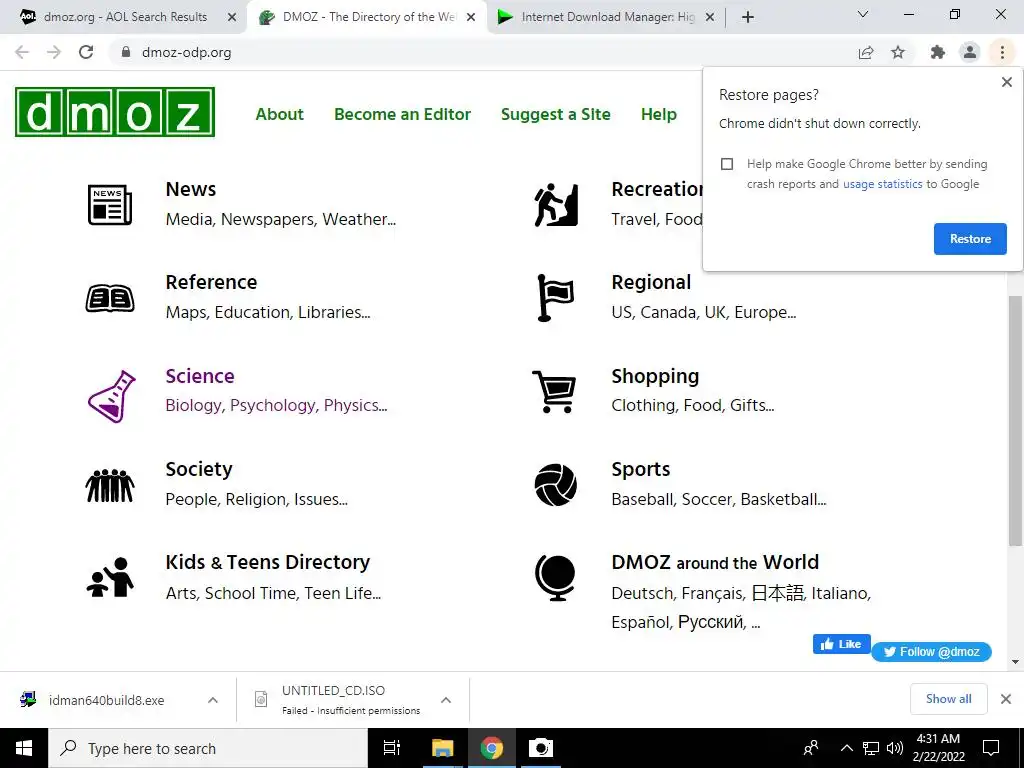The height and width of the screenshot is (768, 1024).
Task: Bookmark this page with the star icon
Action: pyautogui.click(x=898, y=52)
